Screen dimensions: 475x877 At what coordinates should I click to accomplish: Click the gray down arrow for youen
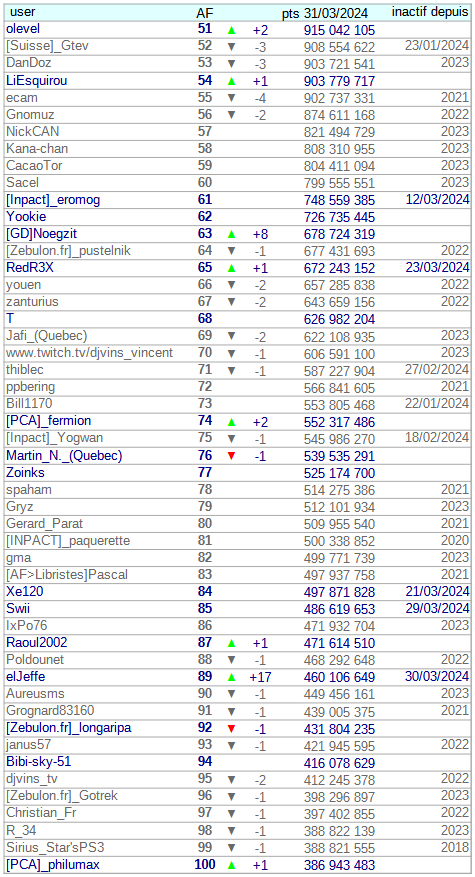click(x=232, y=285)
